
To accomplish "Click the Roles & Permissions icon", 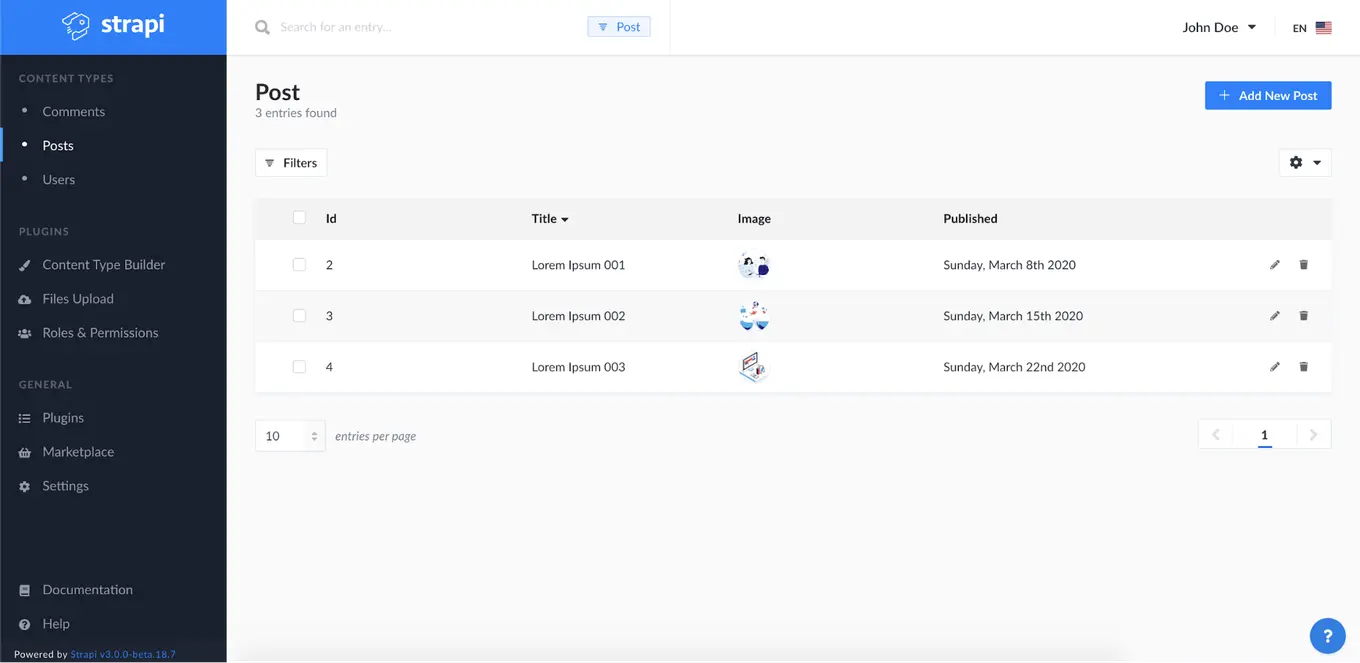I will [x=25, y=332].
